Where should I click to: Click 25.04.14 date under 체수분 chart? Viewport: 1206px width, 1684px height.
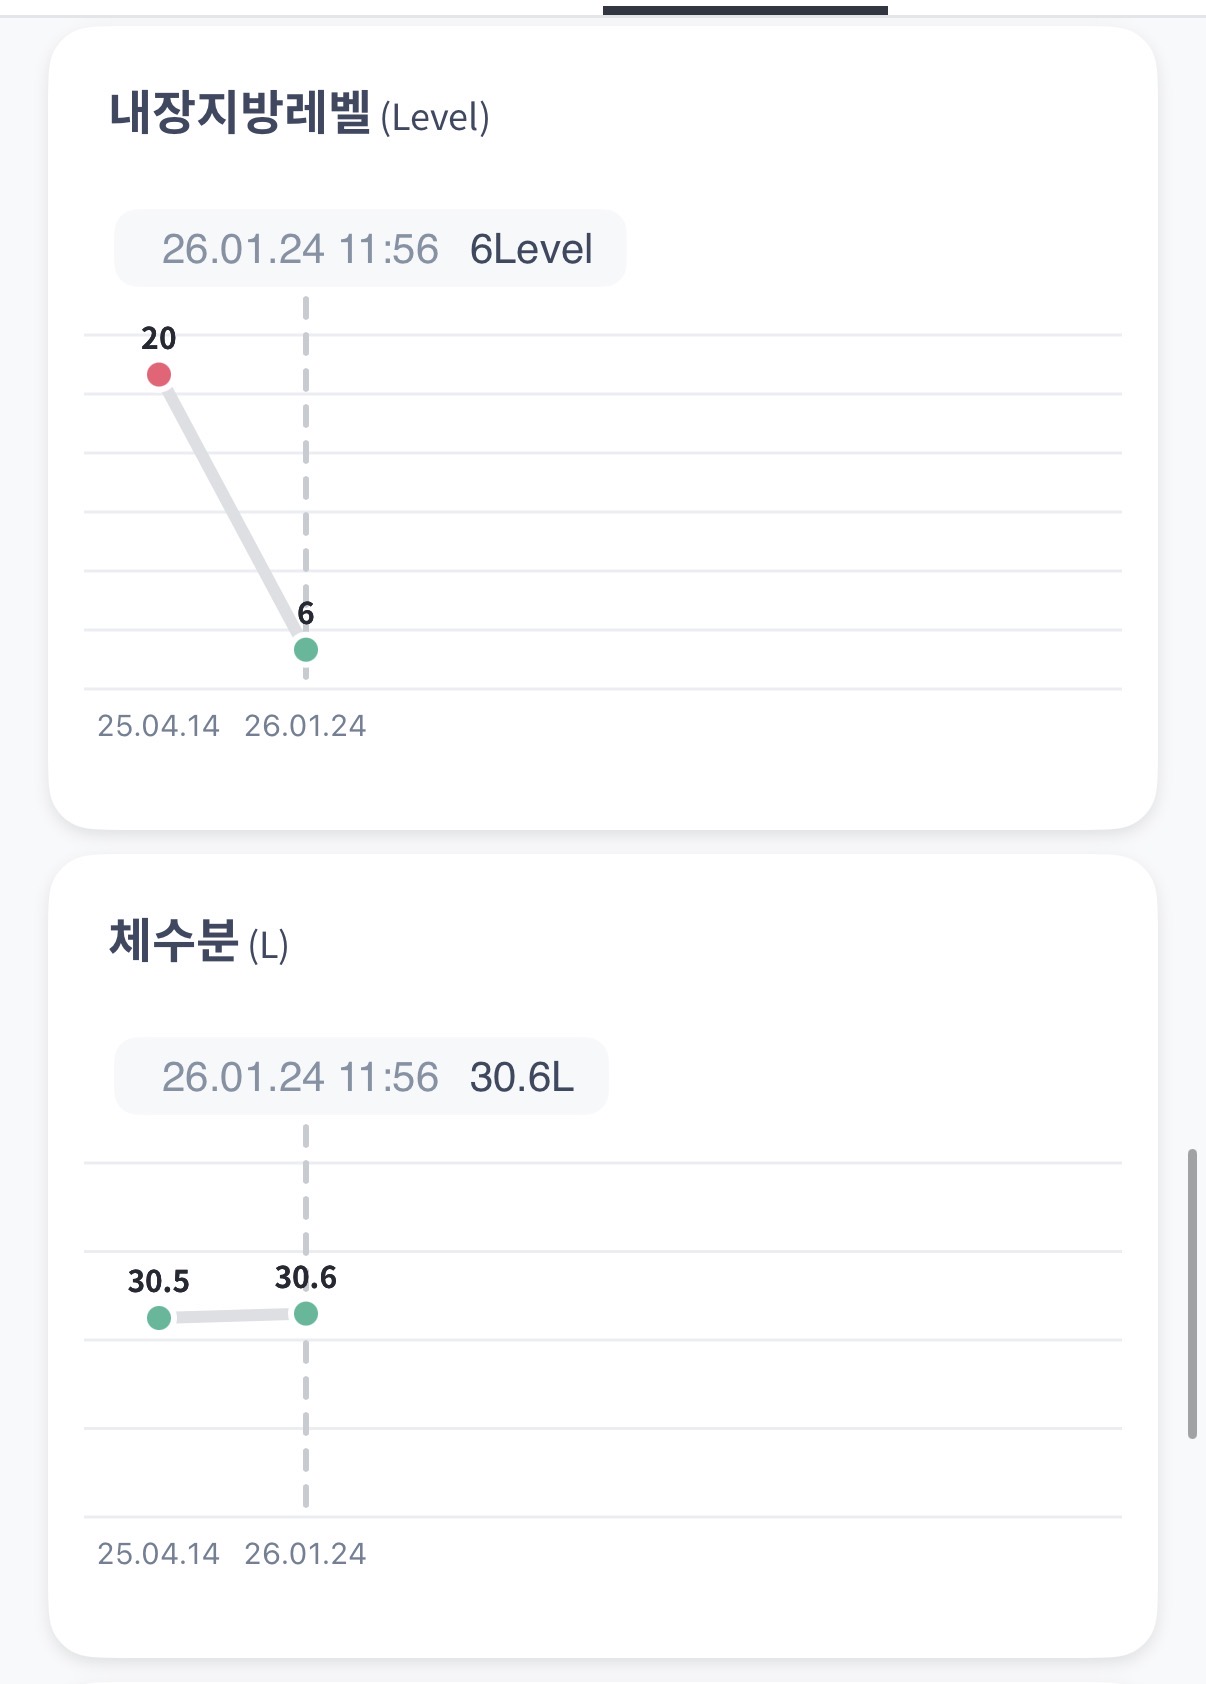(x=159, y=1554)
